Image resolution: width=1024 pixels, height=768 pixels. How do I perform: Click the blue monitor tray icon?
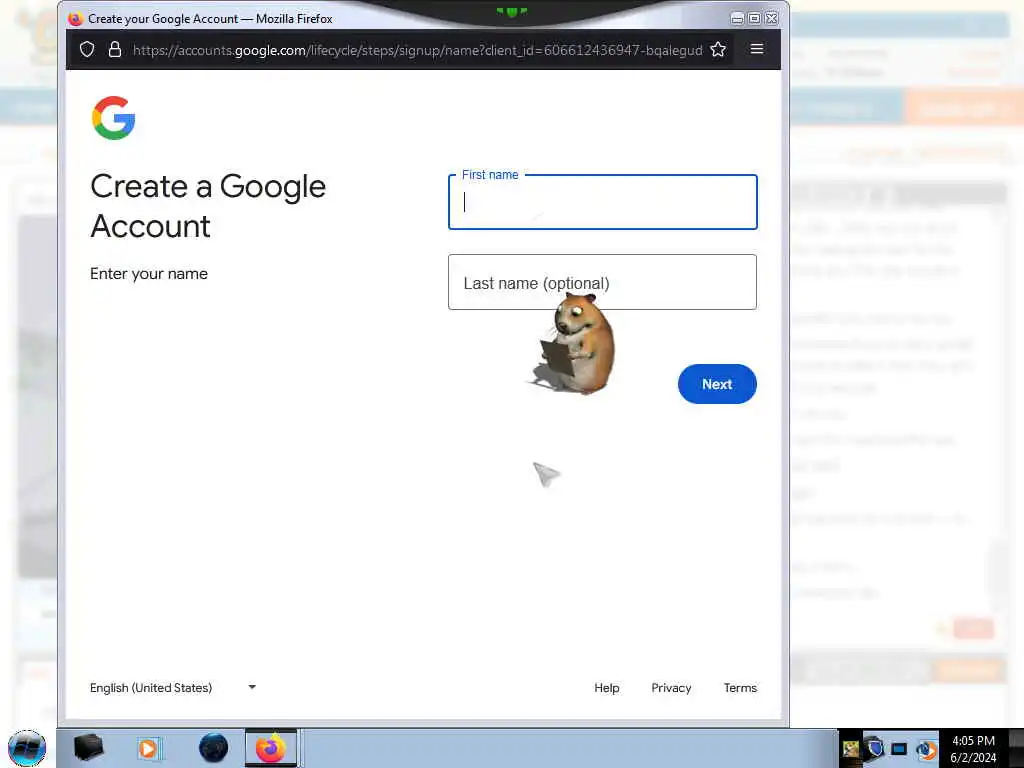tap(899, 749)
